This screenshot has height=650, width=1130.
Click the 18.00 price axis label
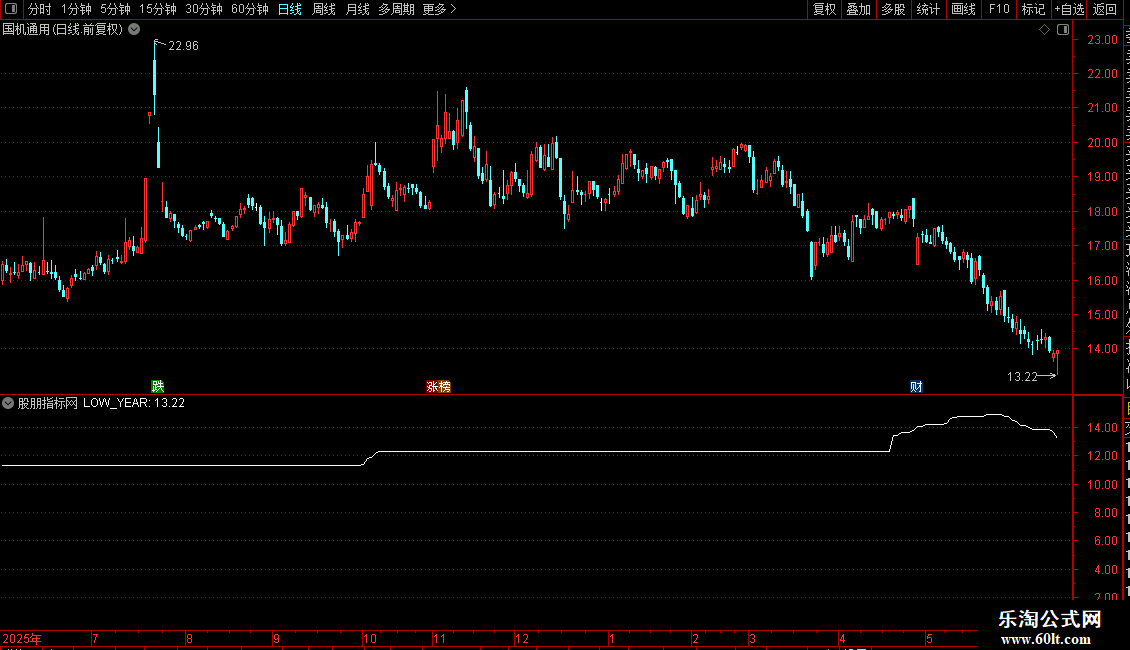coord(1103,212)
